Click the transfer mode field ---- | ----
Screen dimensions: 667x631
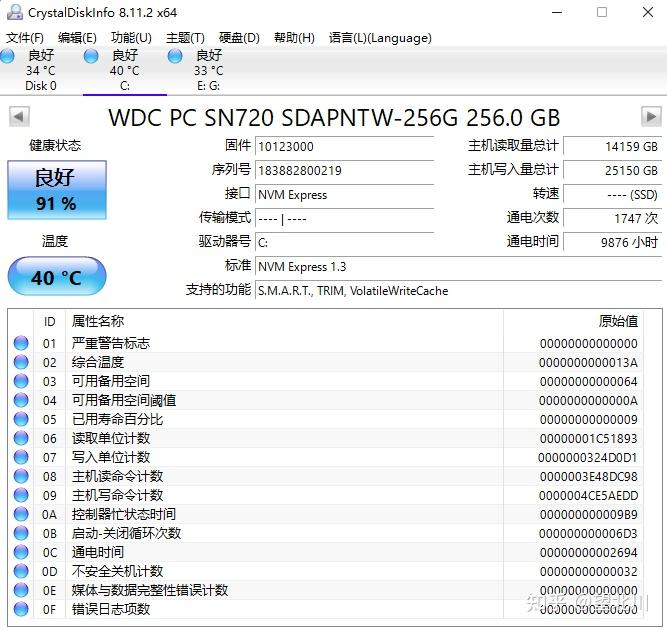pyautogui.click(x=344, y=219)
